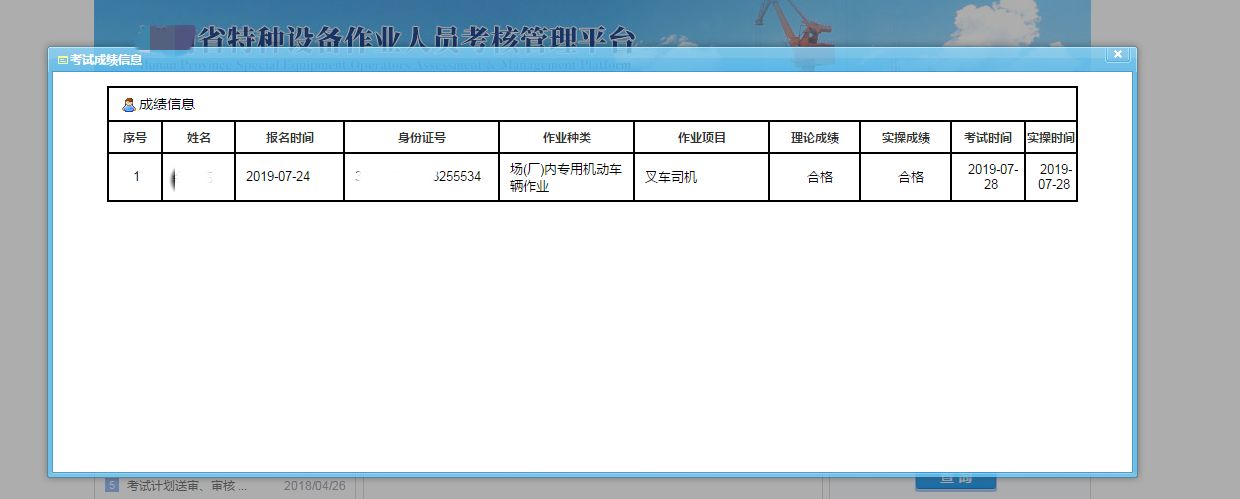The image size is (1240, 499).
Task: Click the 考试时间 column header
Action: [x=988, y=138]
